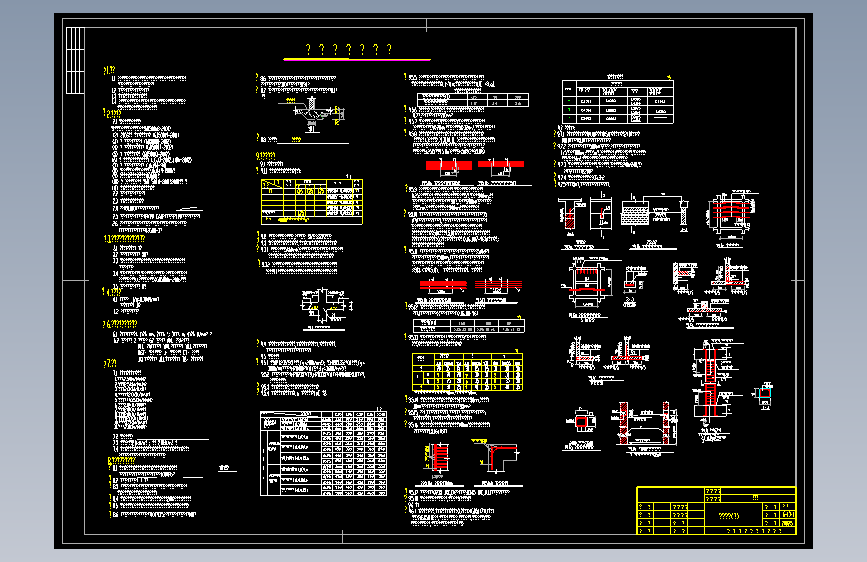Select the large white data table in second column

tap(323, 454)
